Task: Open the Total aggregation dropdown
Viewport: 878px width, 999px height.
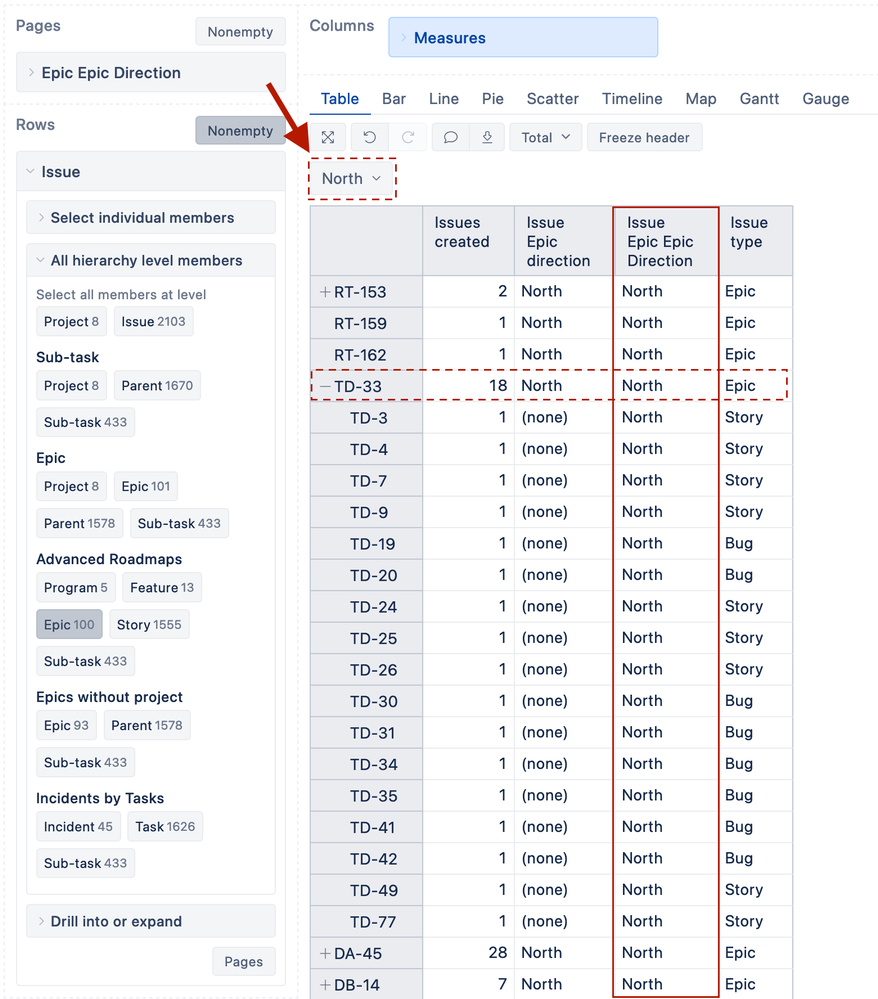Action: (x=545, y=137)
